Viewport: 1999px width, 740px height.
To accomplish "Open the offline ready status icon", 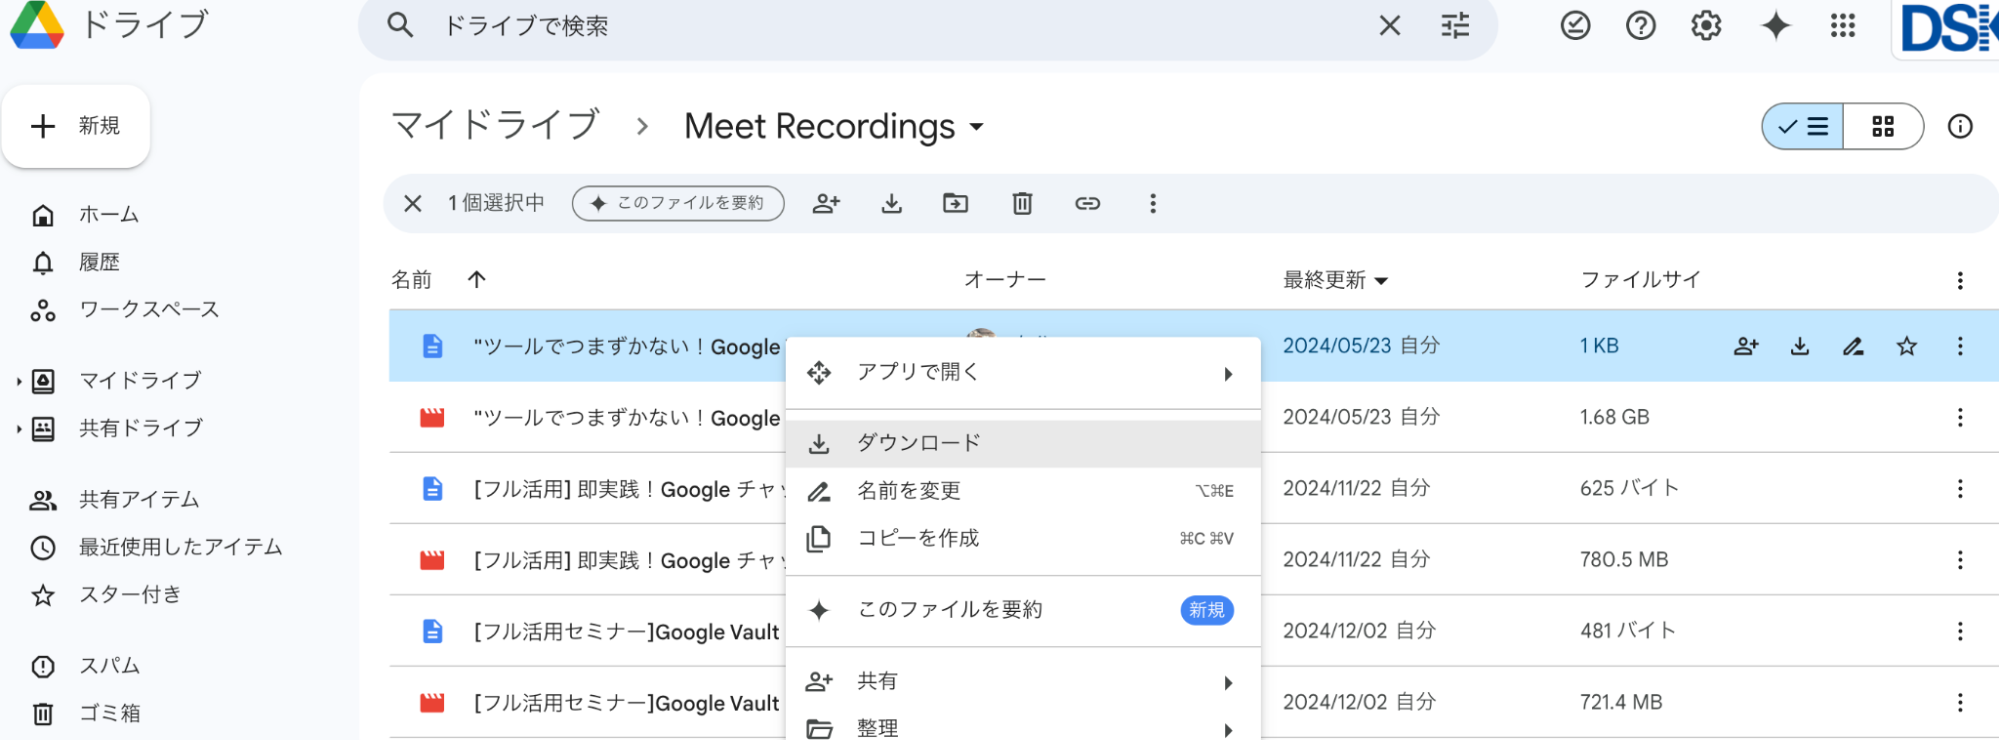I will (1575, 25).
